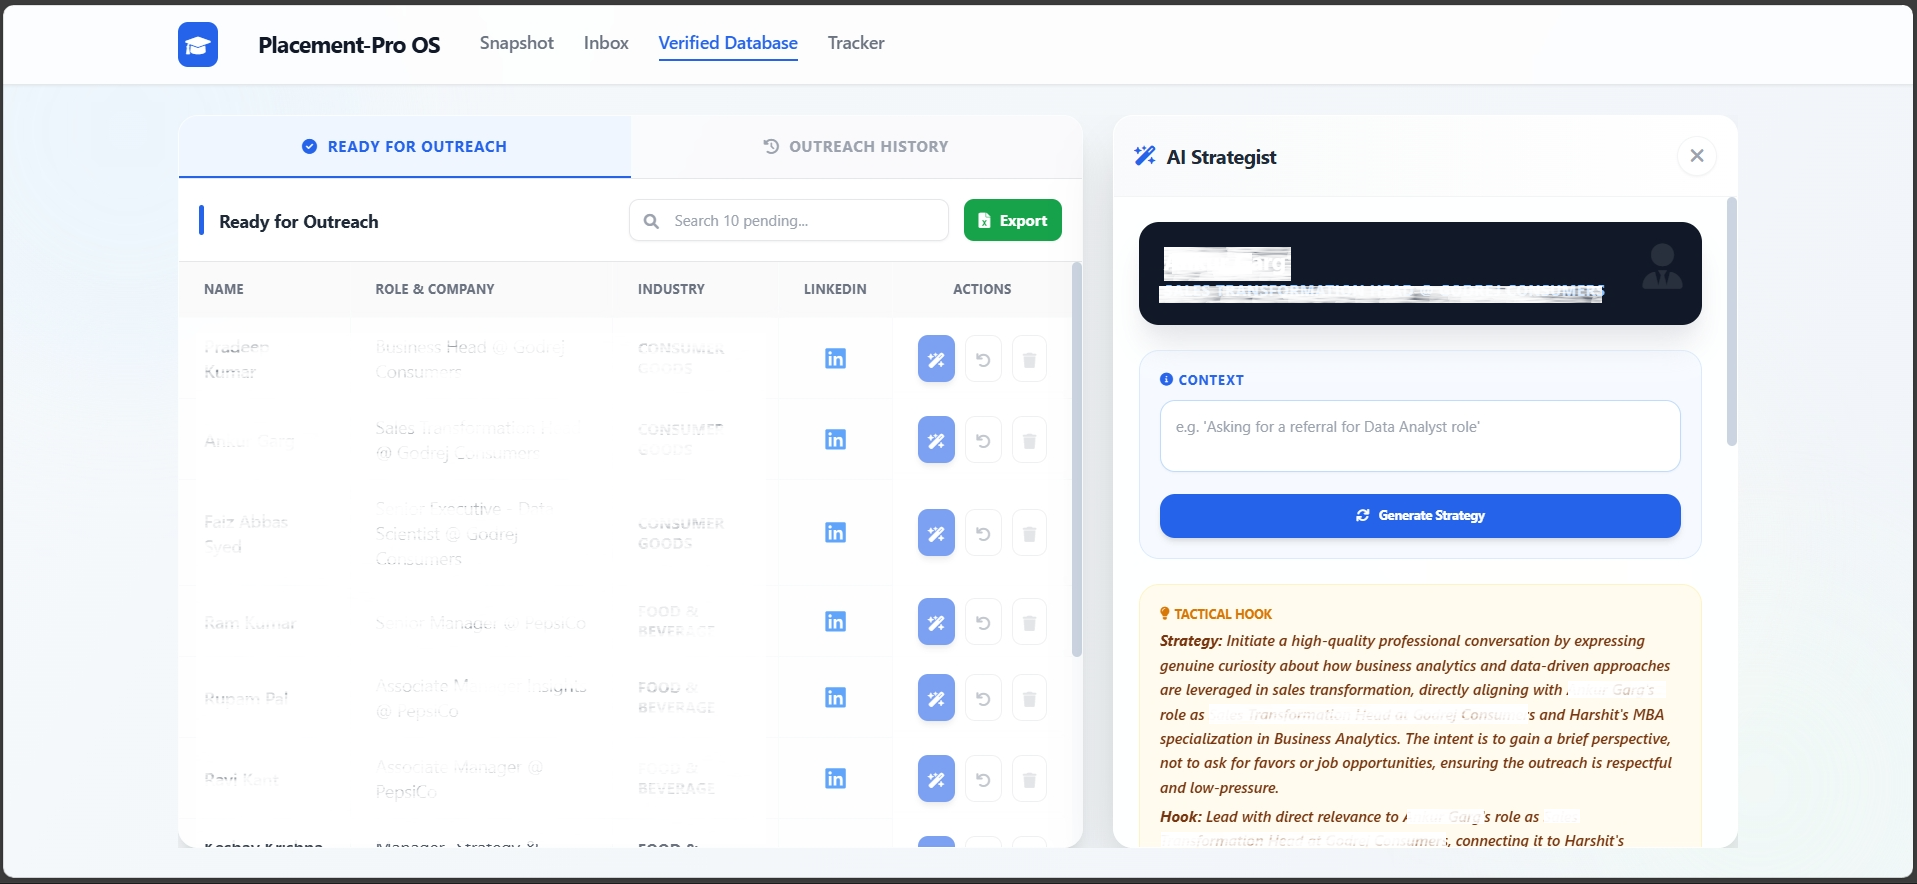Open LinkedIn profile in Ravi Kant row
The width and height of the screenshot is (1917, 884).
tap(835, 779)
